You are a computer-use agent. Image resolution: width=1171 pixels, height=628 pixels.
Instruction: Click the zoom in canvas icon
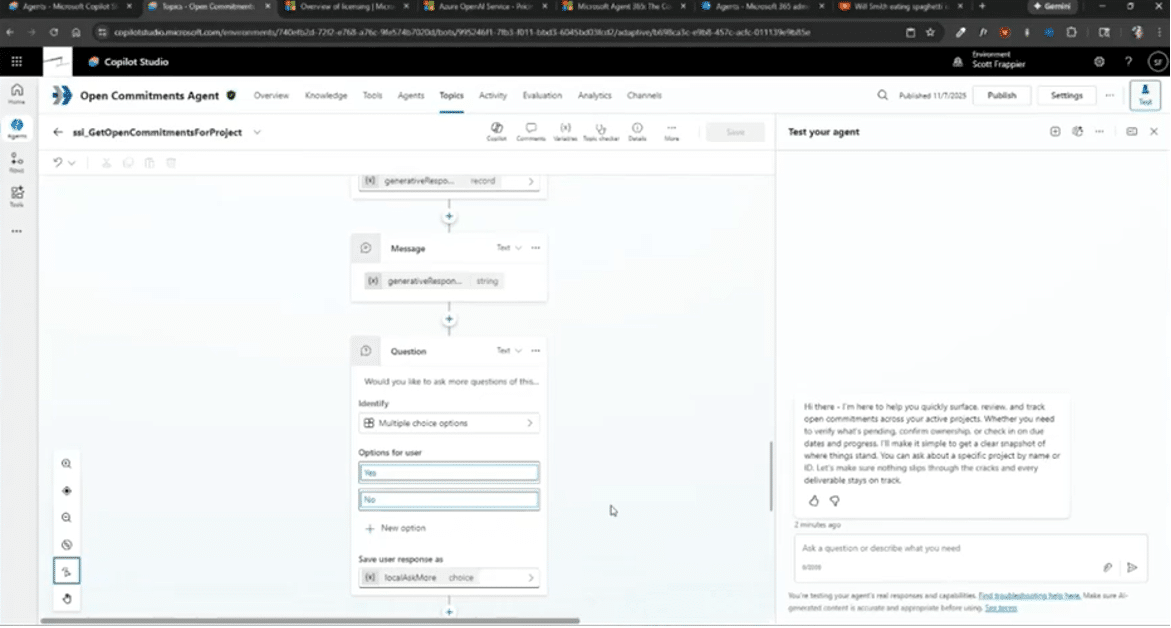click(x=67, y=464)
